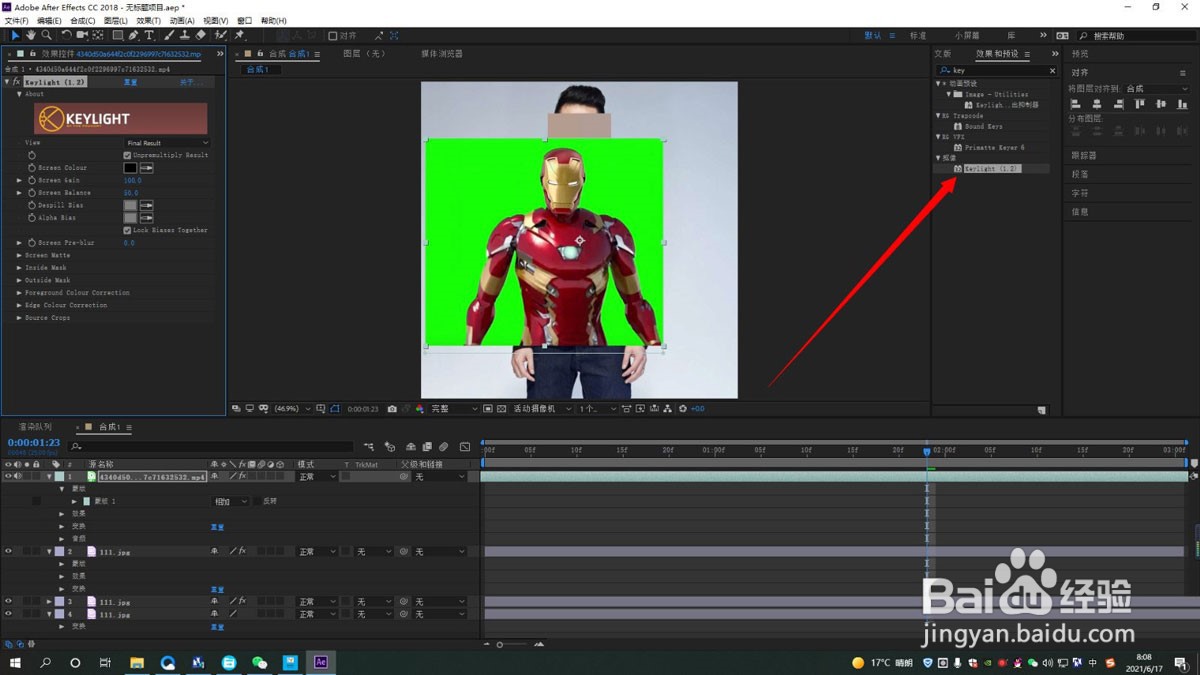Select the Type text tool
Viewport: 1200px width, 675px height.
(149, 35)
